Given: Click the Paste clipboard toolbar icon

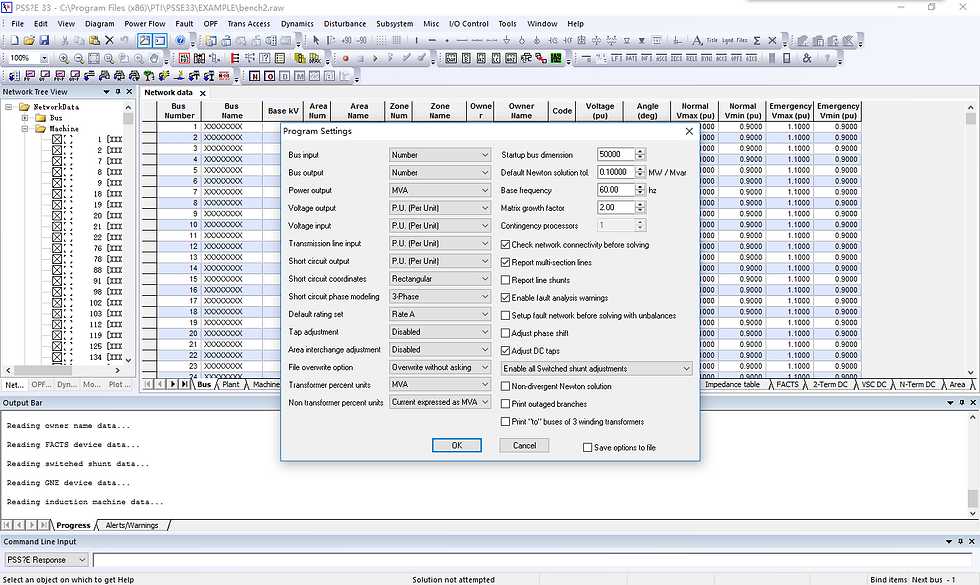Looking at the screenshot, I should pyautogui.click(x=94, y=41).
